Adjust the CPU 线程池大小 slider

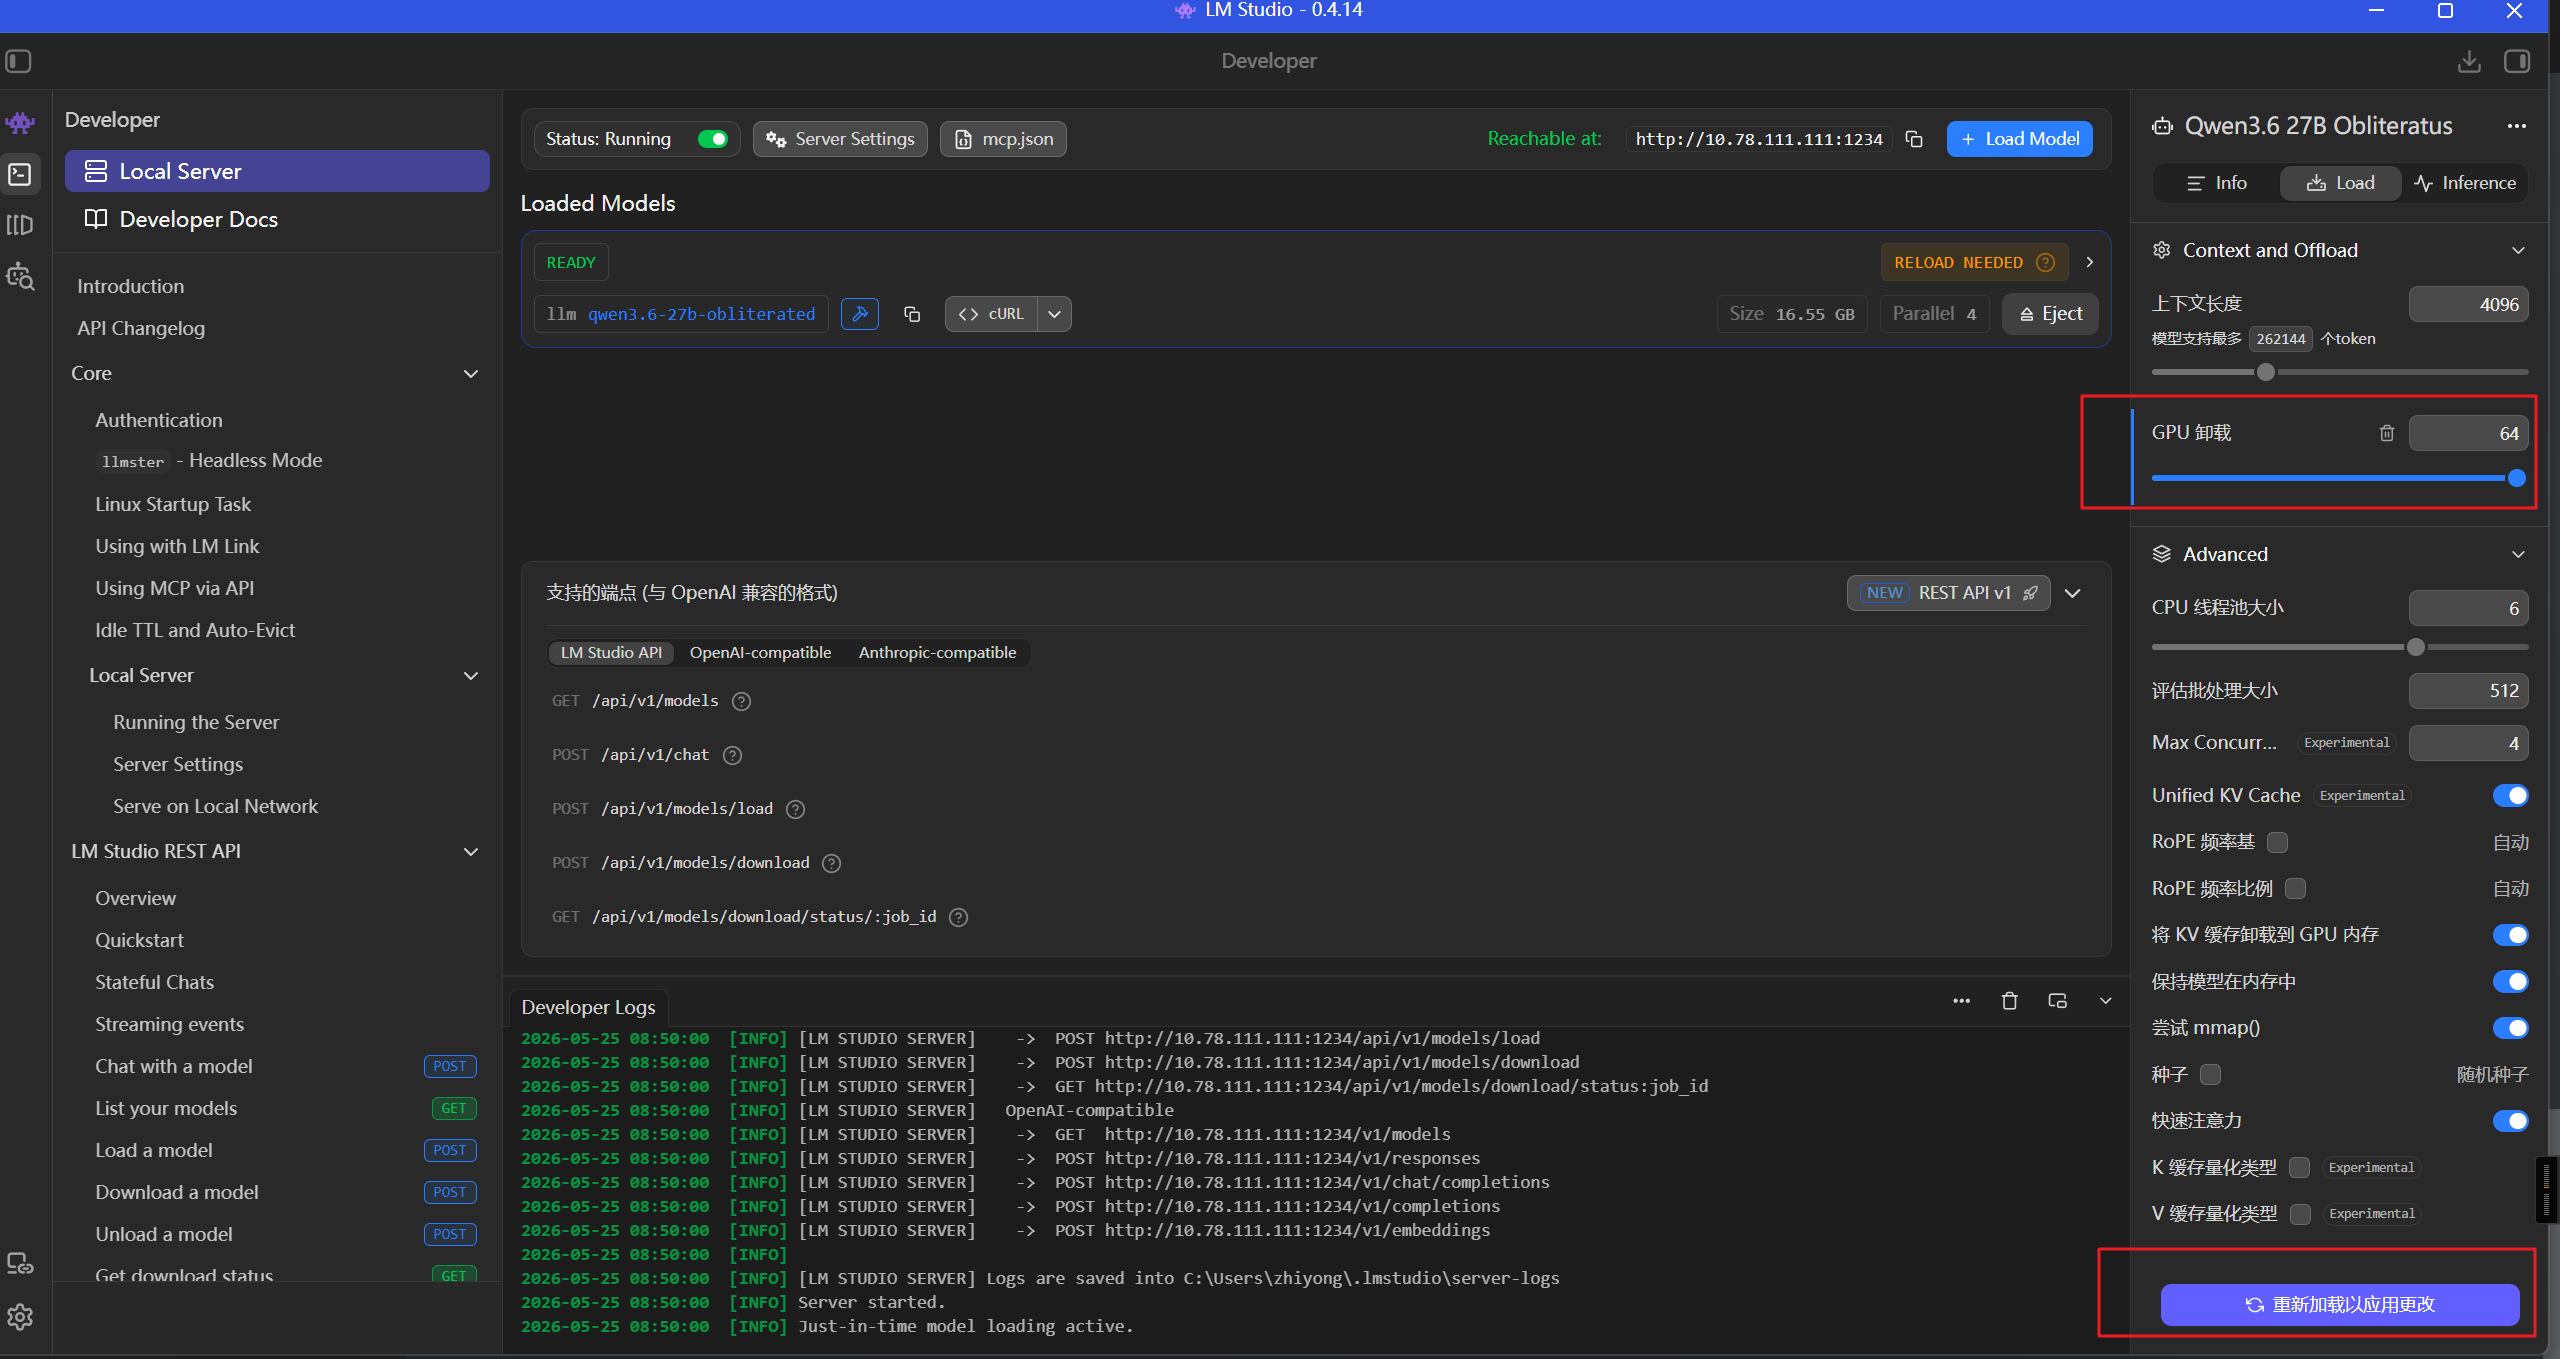click(2416, 647)
